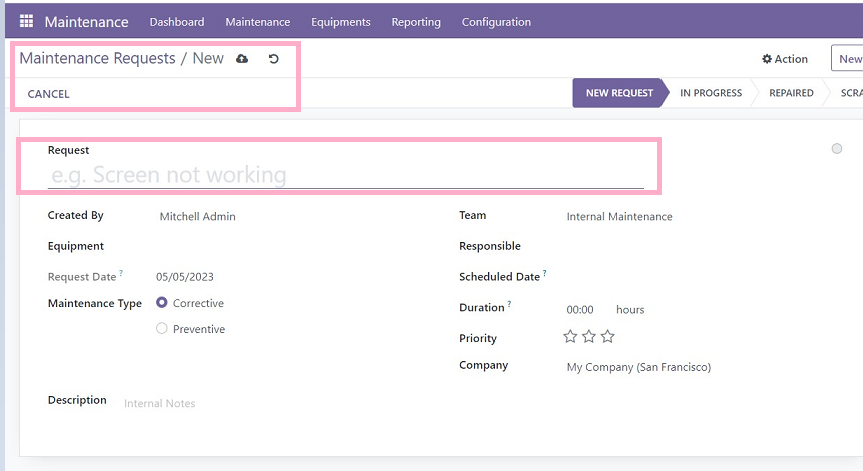The image size is (863, 471).
Task: Select Preventive maintenance type
Action: tap(161, 328)
